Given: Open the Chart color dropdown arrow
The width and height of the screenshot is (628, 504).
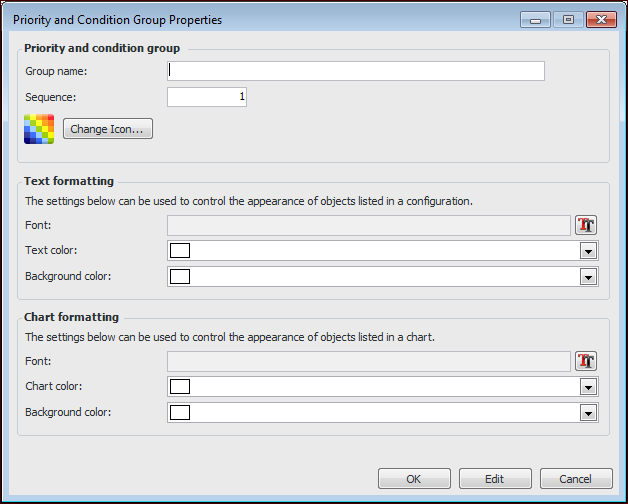Looking at the screenshot, I should [588, 387].
